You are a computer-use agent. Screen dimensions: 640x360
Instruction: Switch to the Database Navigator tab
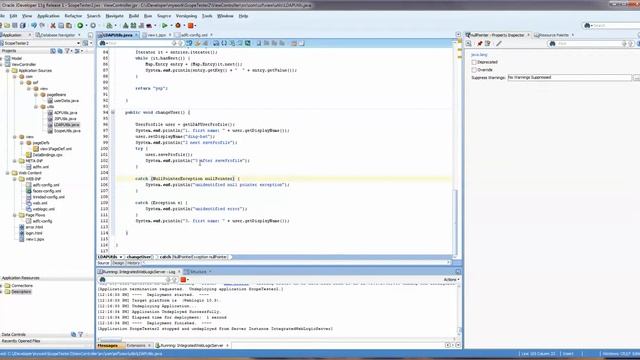click(58, 35)
